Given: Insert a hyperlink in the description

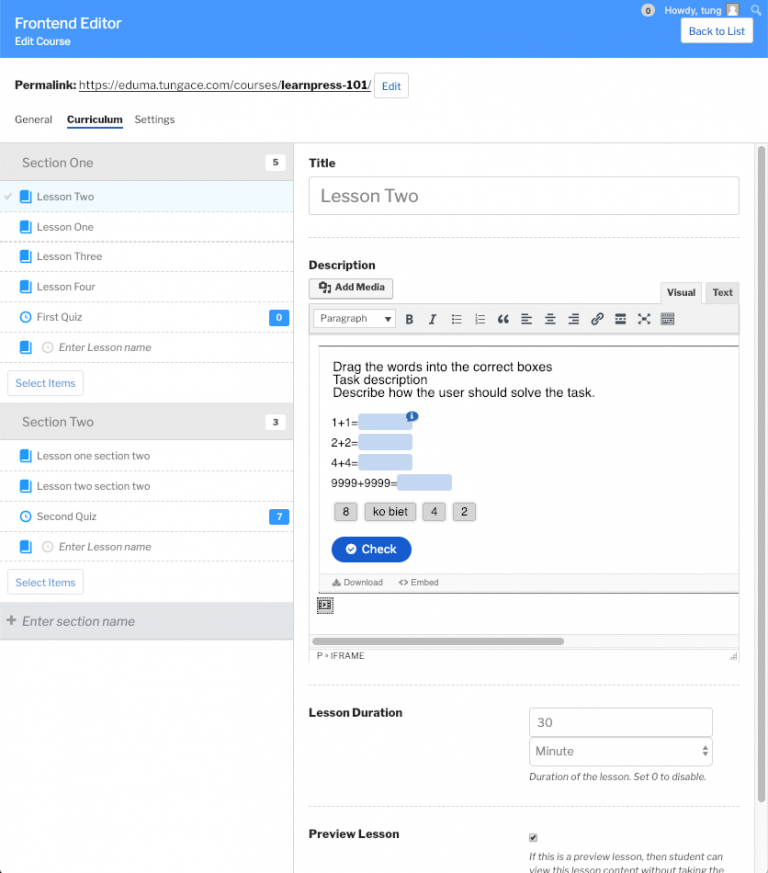Looking at the screenshot, I should (597, 319).
